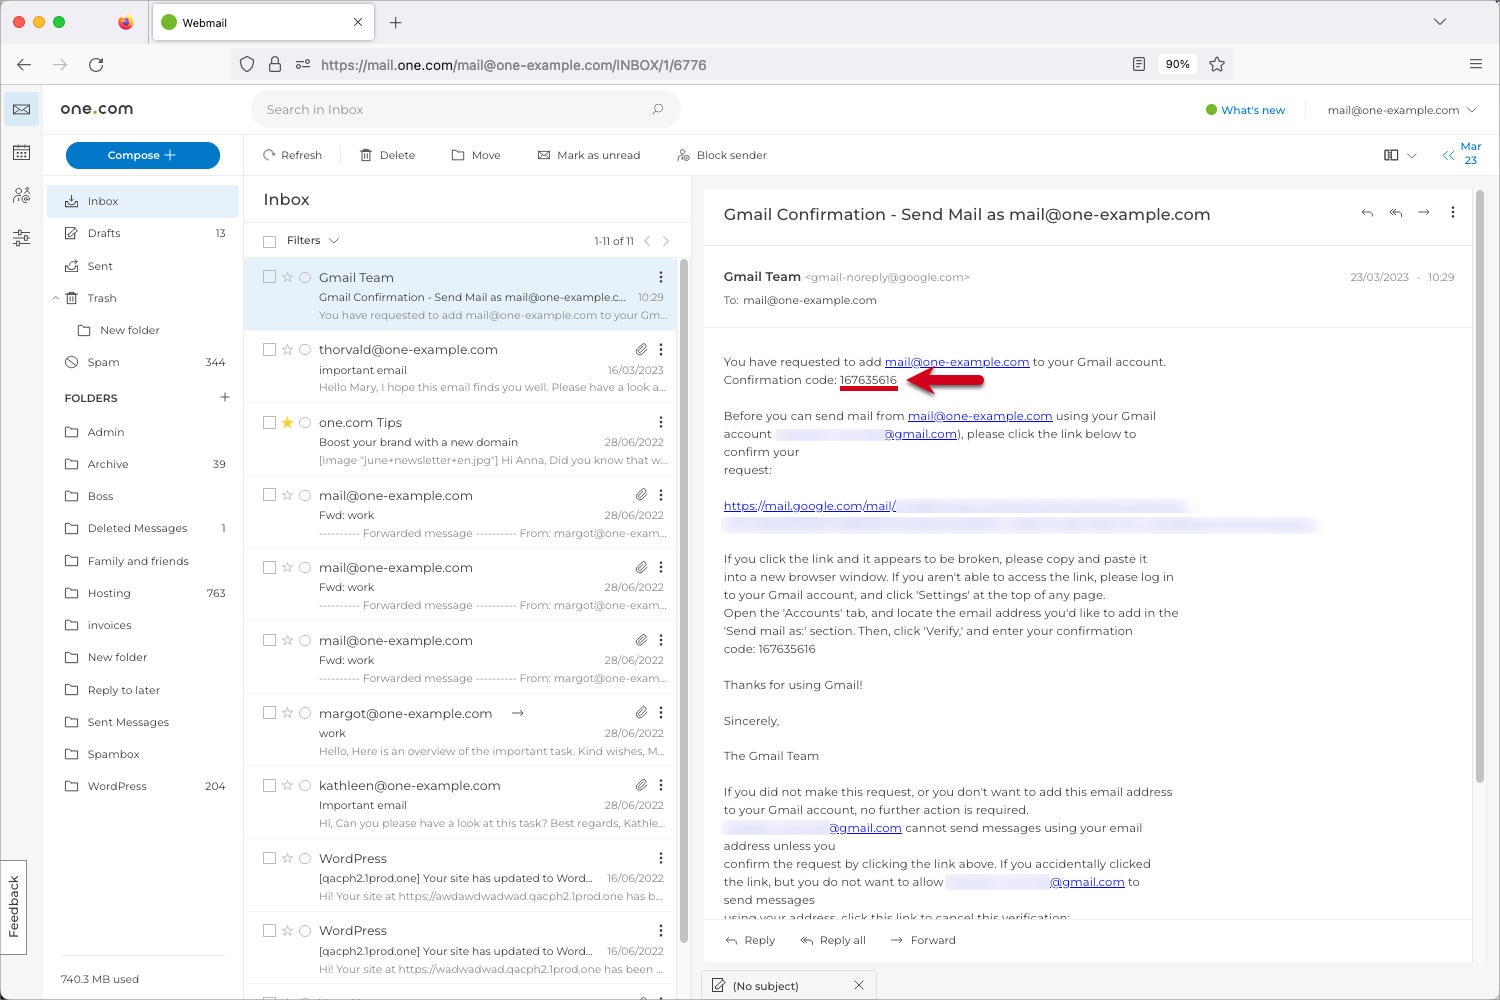
Task: Unstar the one.com Tips message
Action: 287,422
